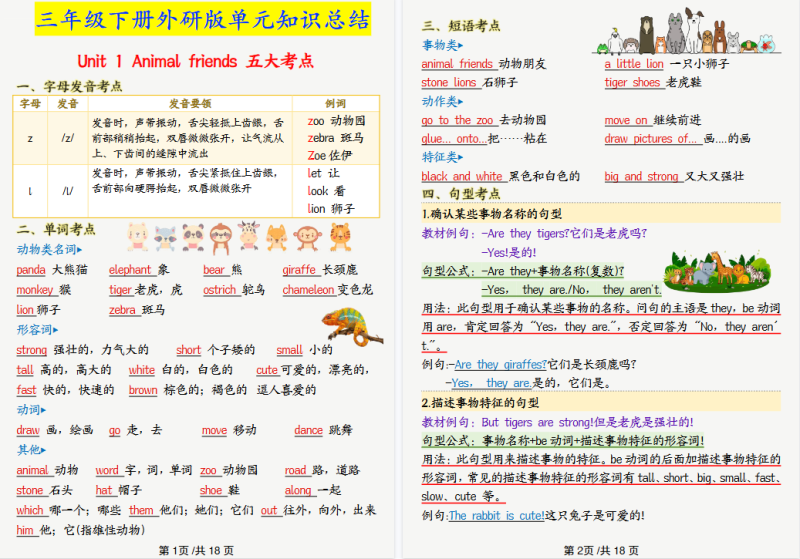Click the subheading 形容词
Screen dimensions: 800x559
pyautogui.click(x=37, y=330)
